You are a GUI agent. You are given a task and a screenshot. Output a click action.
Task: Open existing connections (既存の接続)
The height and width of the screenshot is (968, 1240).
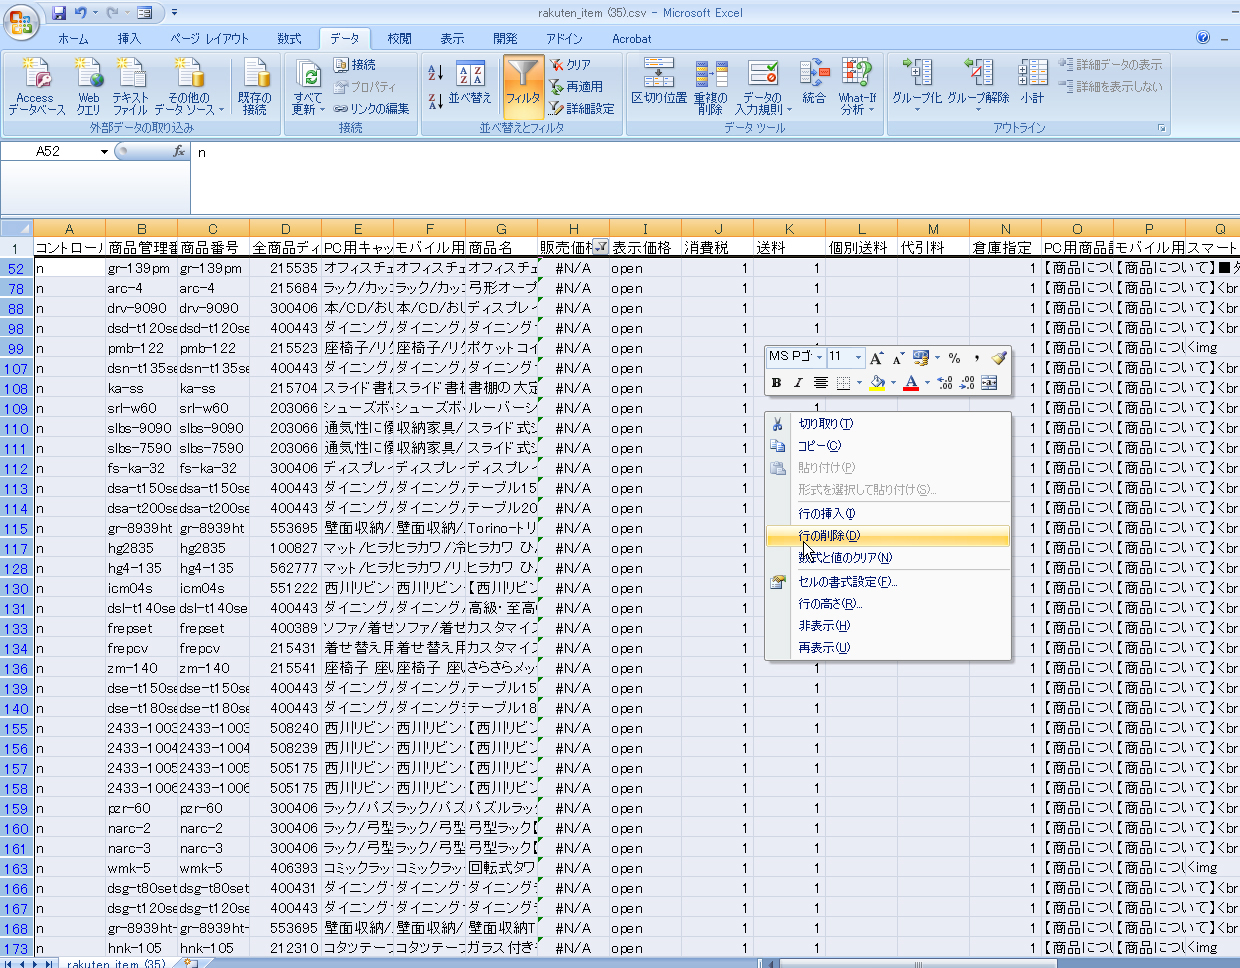tap(255, 86)
